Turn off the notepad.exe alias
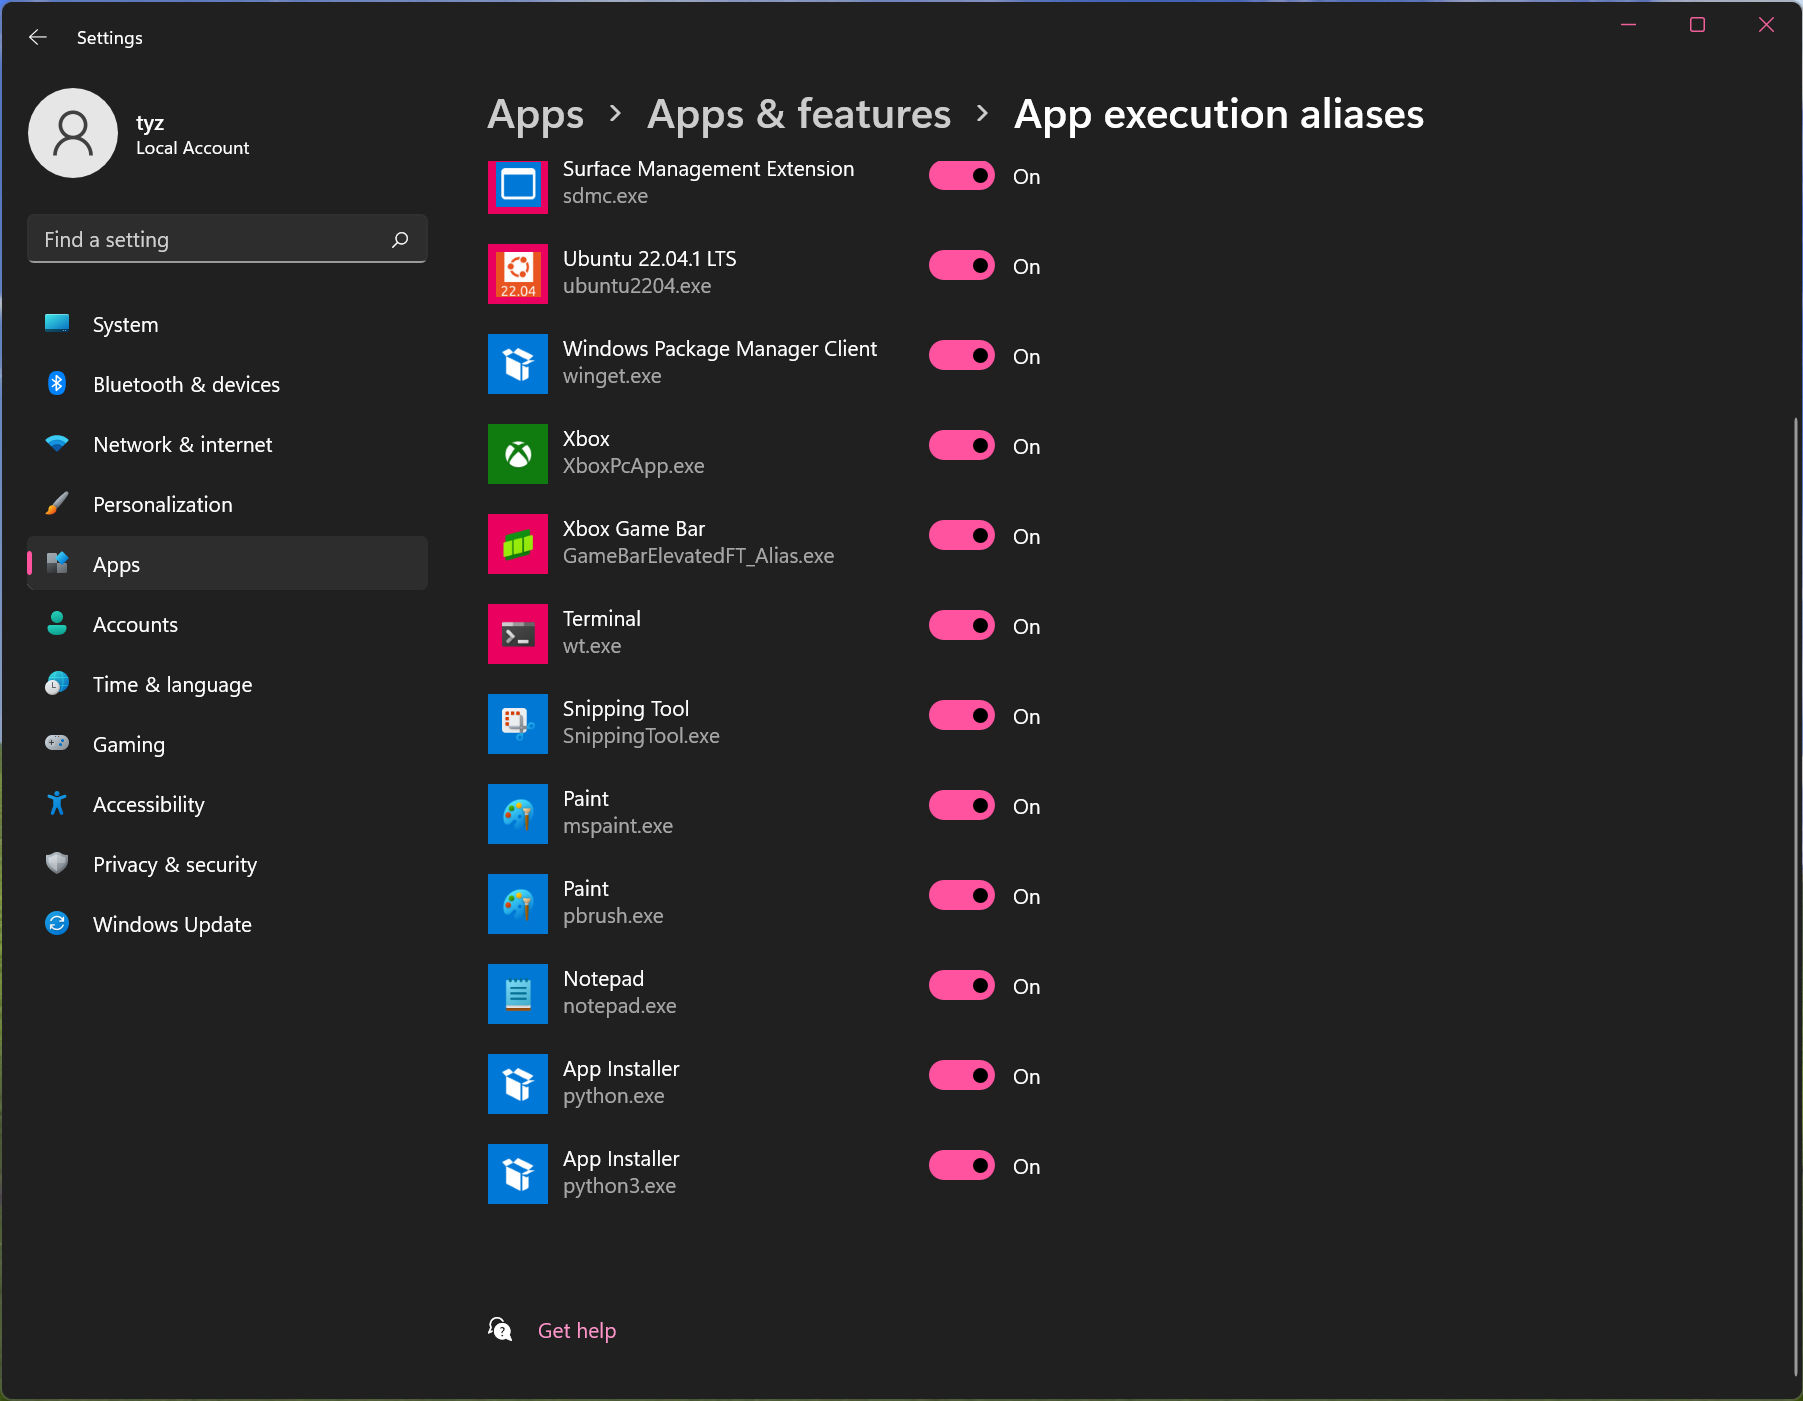The width and height of the screenshot is (1803, 1401). (961, 985)
